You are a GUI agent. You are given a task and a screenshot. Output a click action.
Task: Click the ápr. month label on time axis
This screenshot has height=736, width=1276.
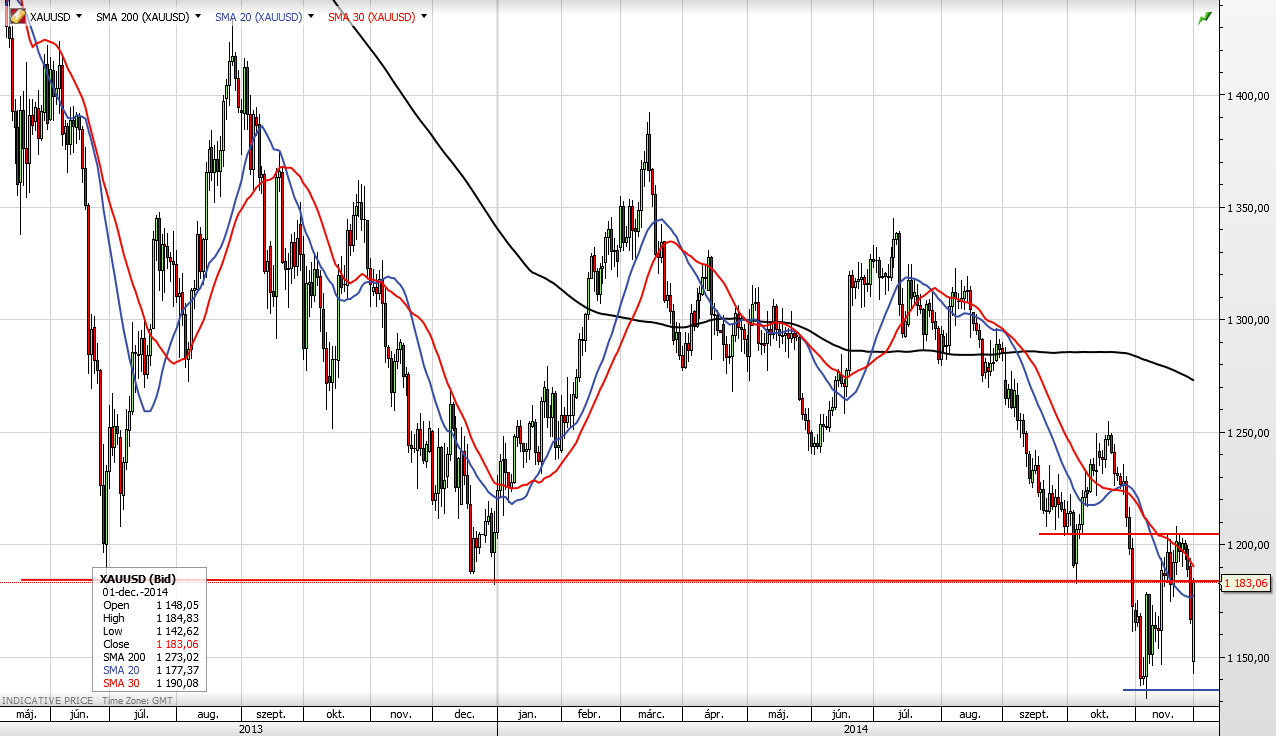(x=714, y=715)
